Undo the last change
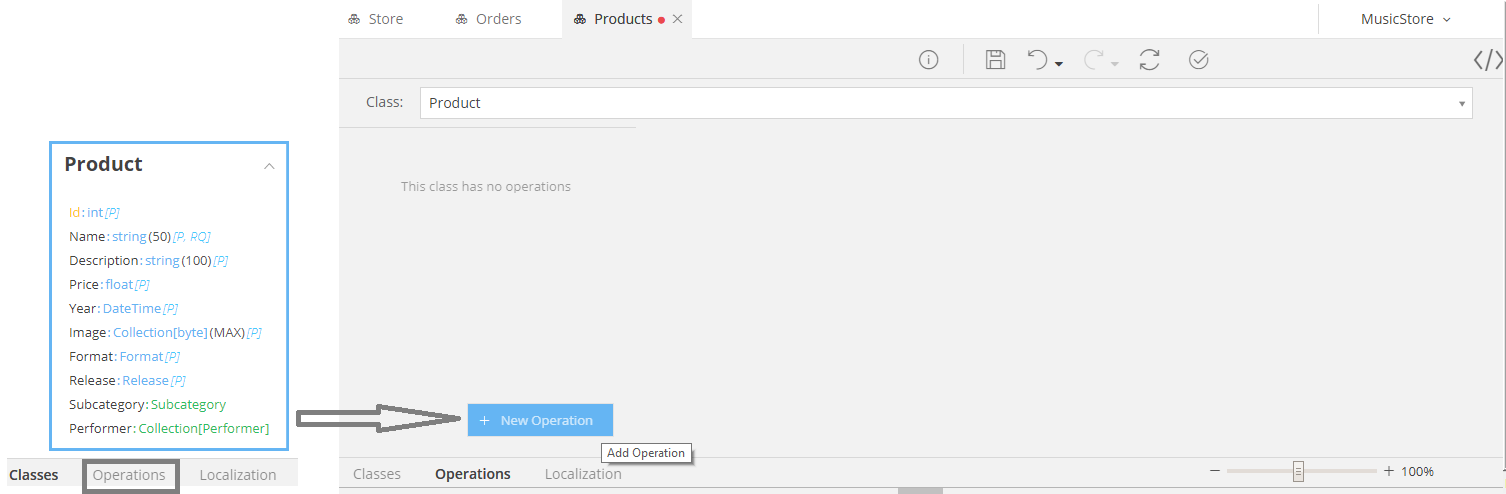This screenshot has height=494, width=1506. coord(1038,60)
